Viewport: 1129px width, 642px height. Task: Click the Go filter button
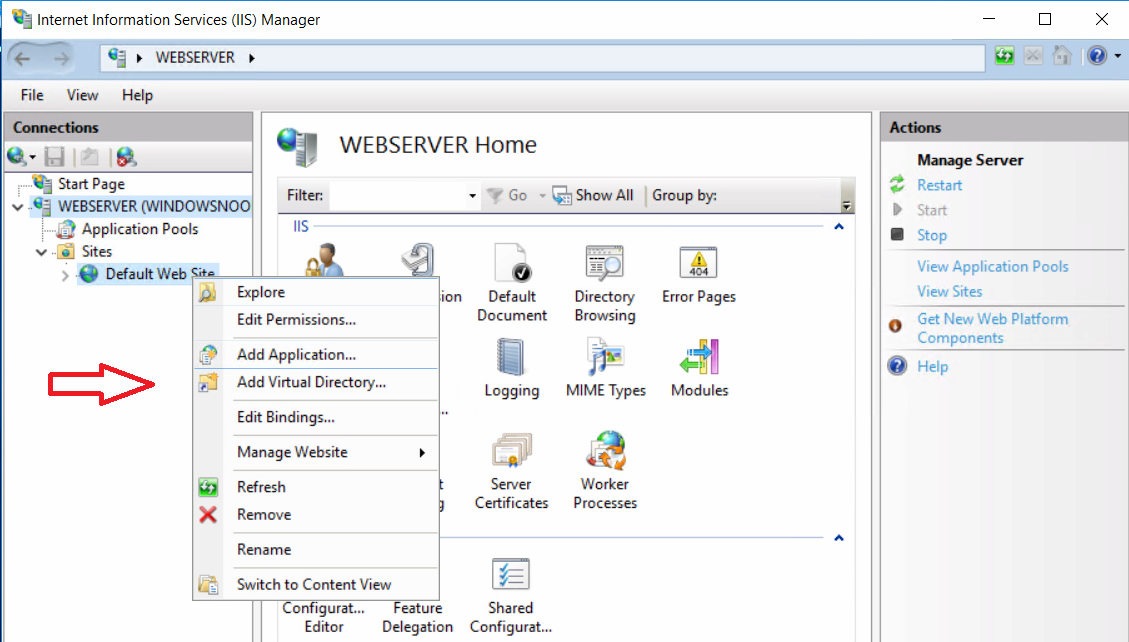click(508, 195)
